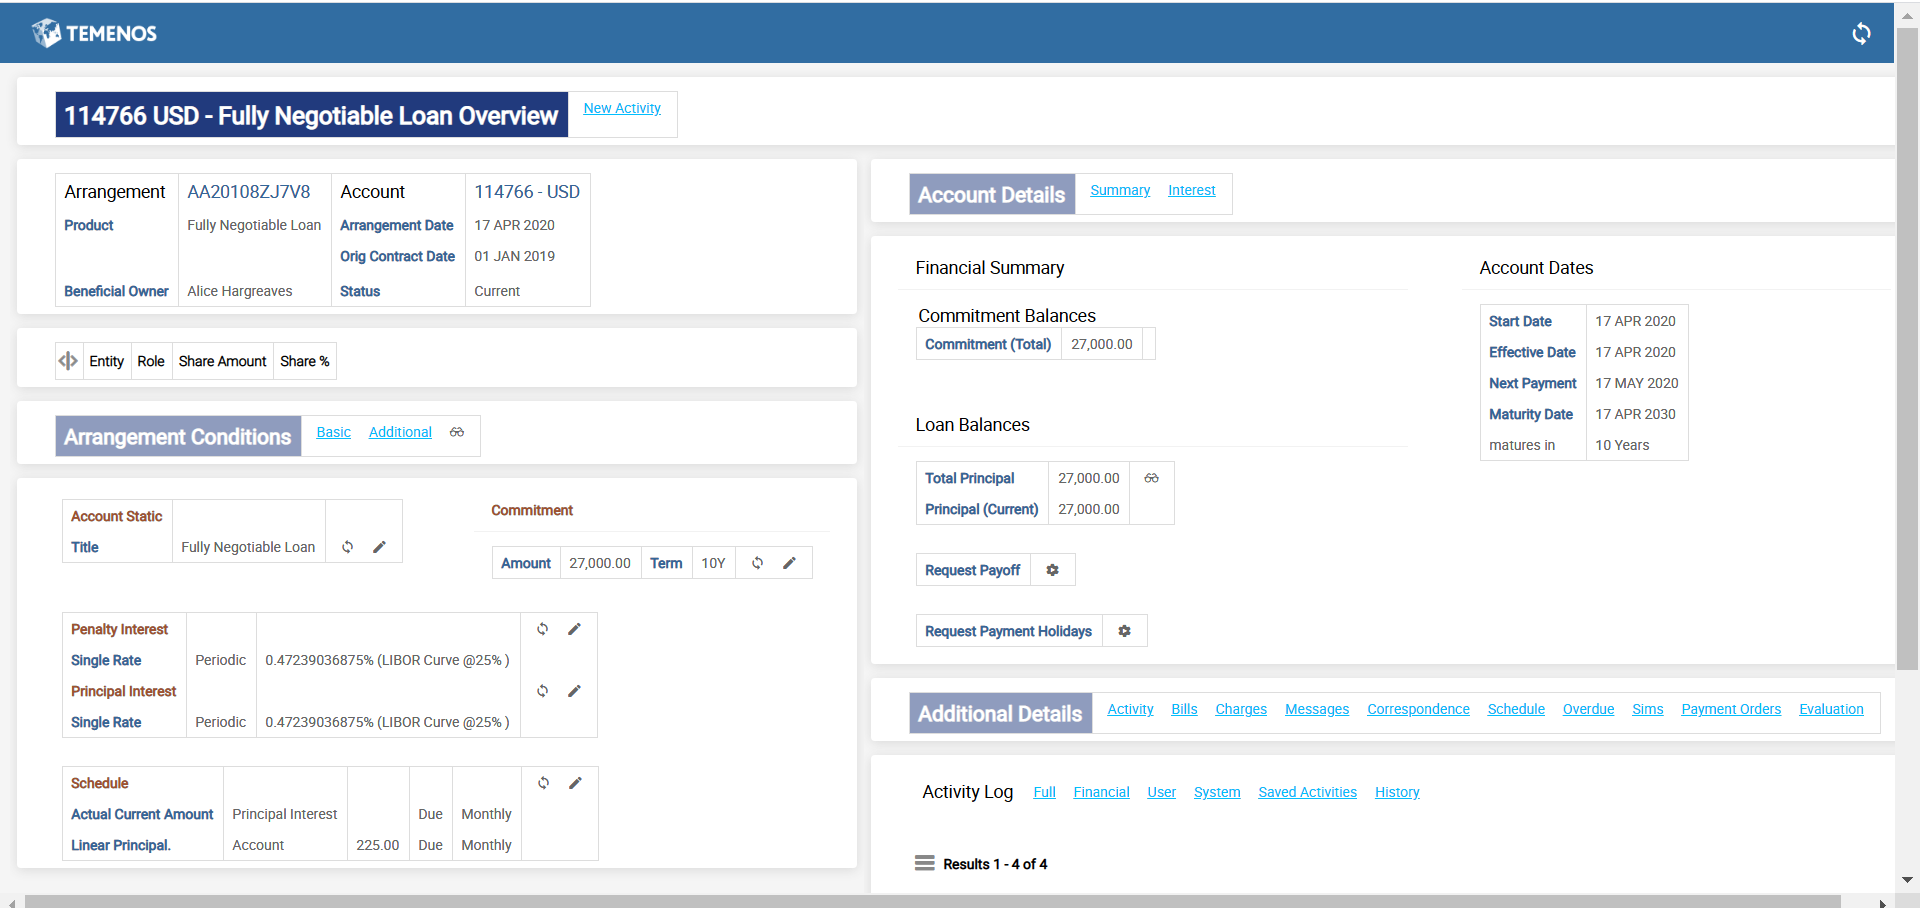Click the renew icon beside Commitment Term
This screenshot has height=908, width=1920.
(x=757, y=563)
